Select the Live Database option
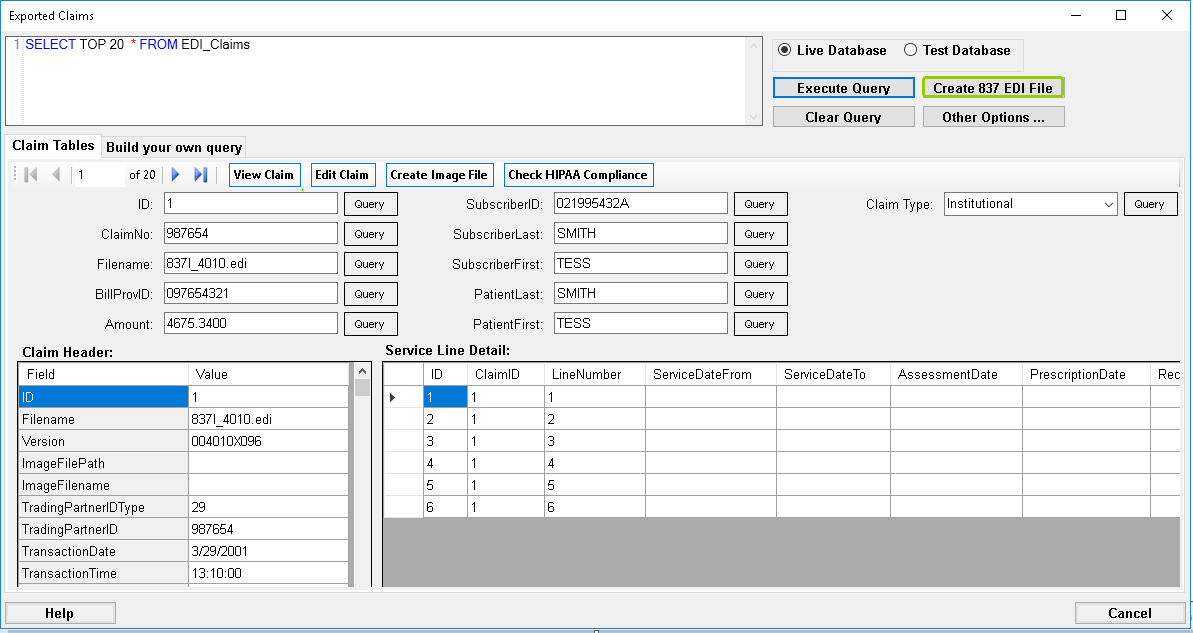This screenshot has width=1193, height=633. coord(832,50)
